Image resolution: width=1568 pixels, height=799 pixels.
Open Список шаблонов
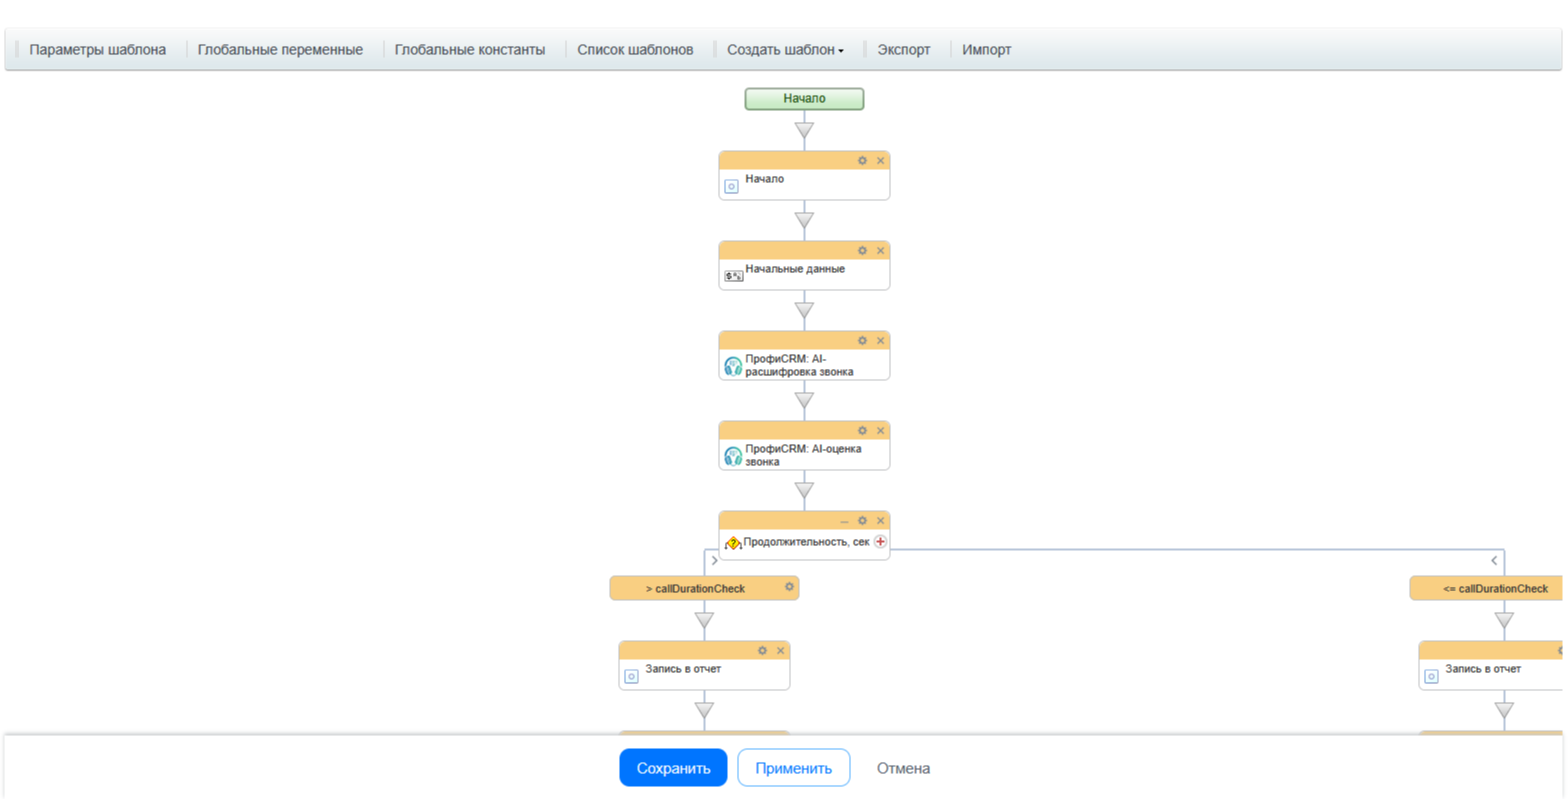coord(635,49)
